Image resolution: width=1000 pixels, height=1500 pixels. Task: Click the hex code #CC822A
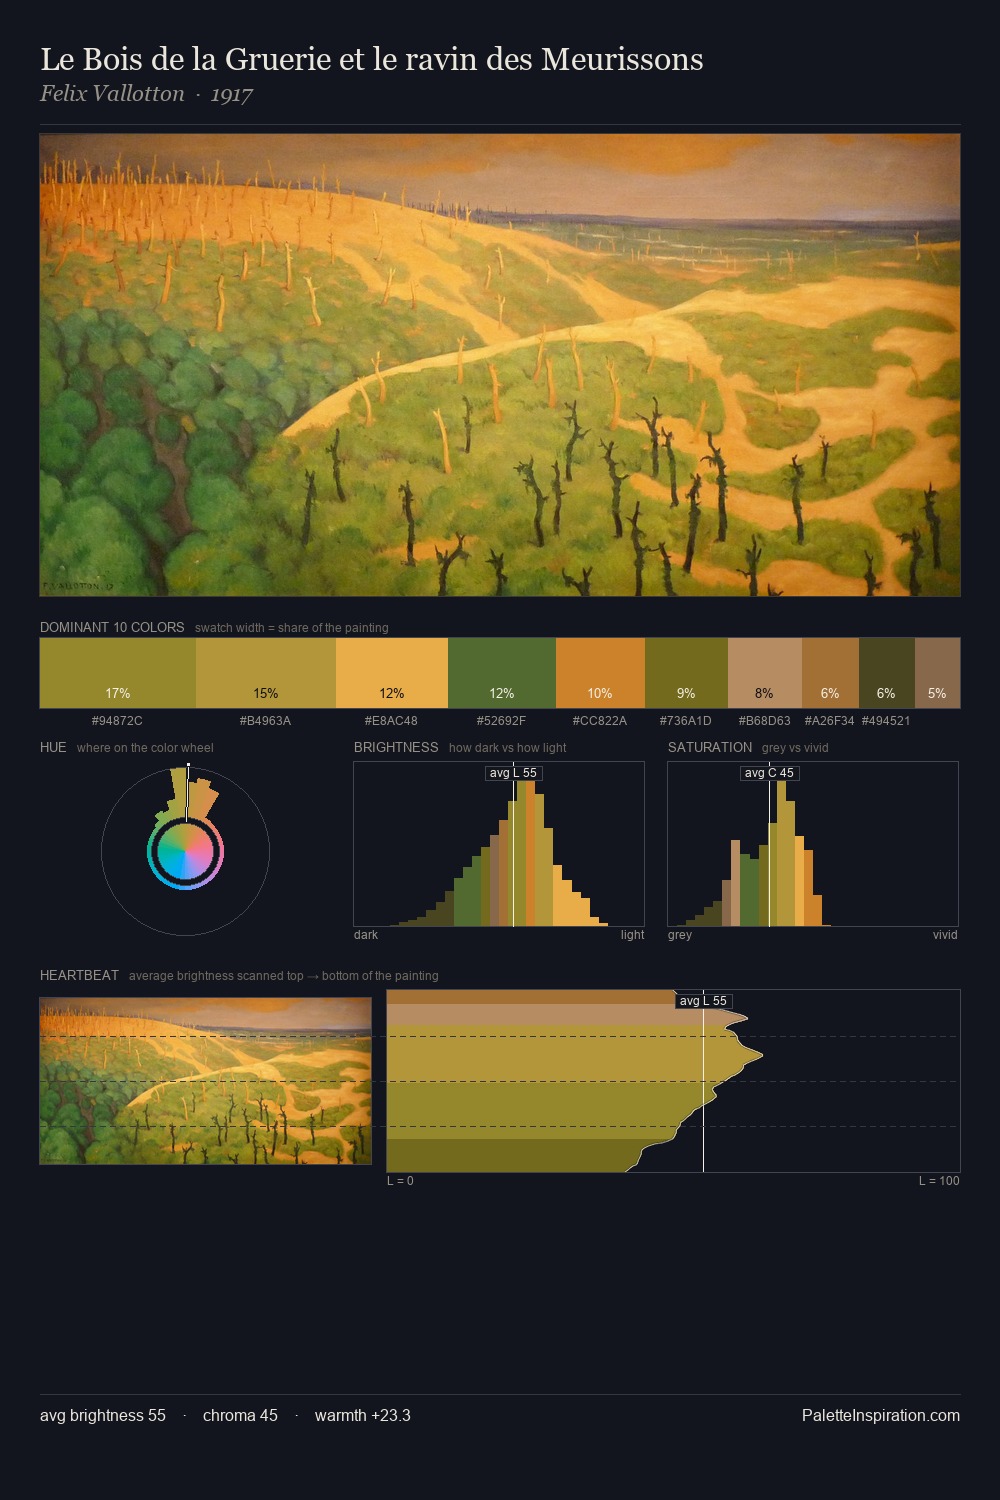pos(600,721)
